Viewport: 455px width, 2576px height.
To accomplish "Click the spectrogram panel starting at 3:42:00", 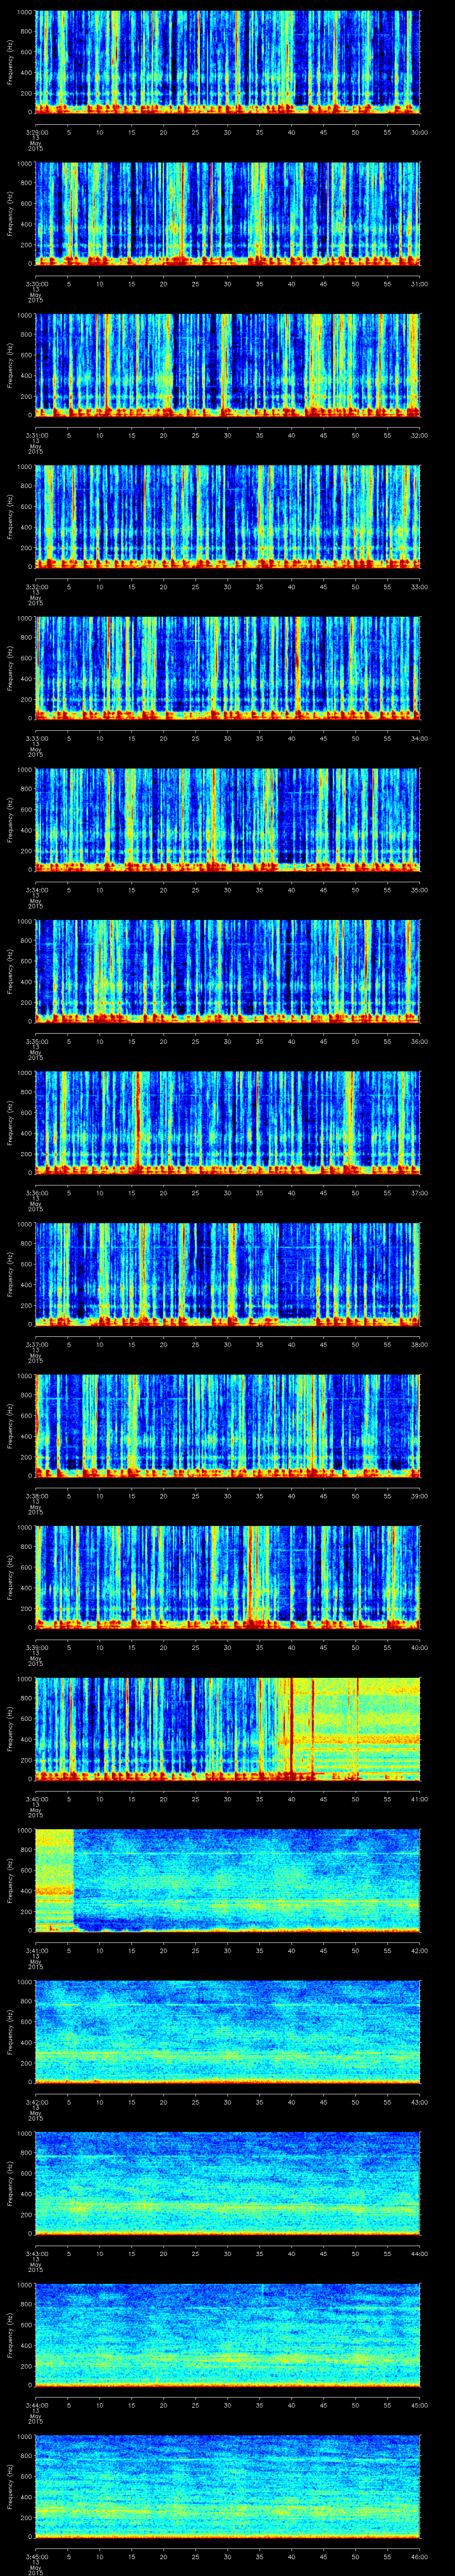I will (x=228, y=2030).
